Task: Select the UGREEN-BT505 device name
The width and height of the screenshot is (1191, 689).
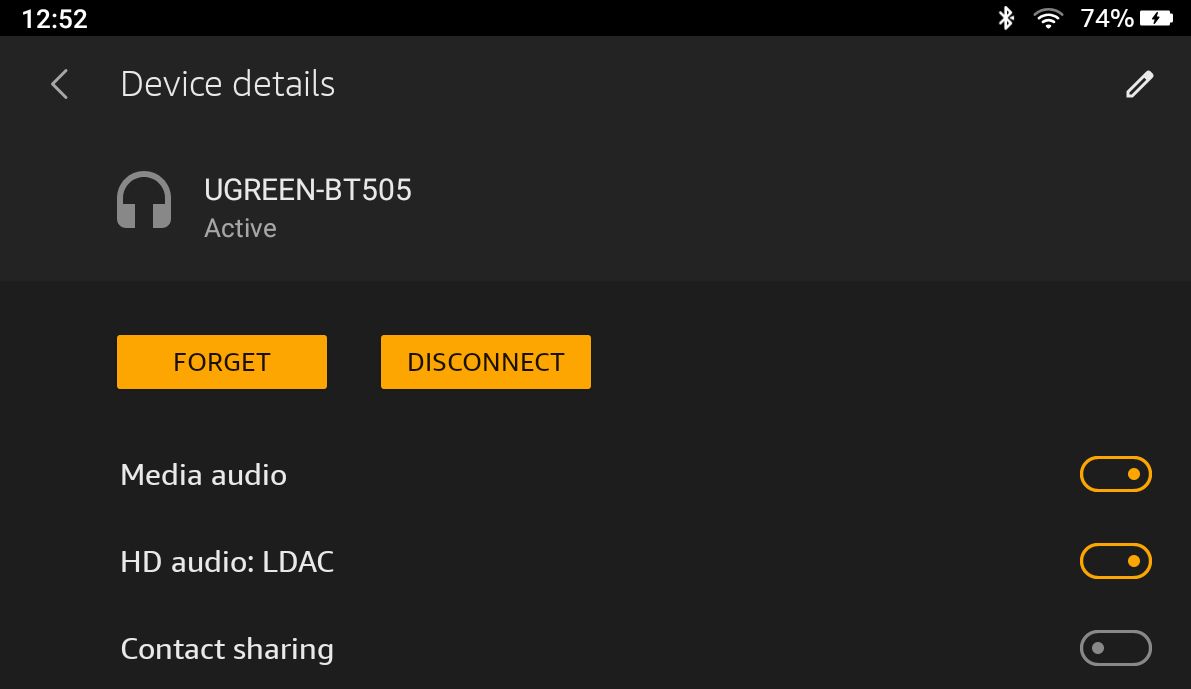Action: coord(307,190)
